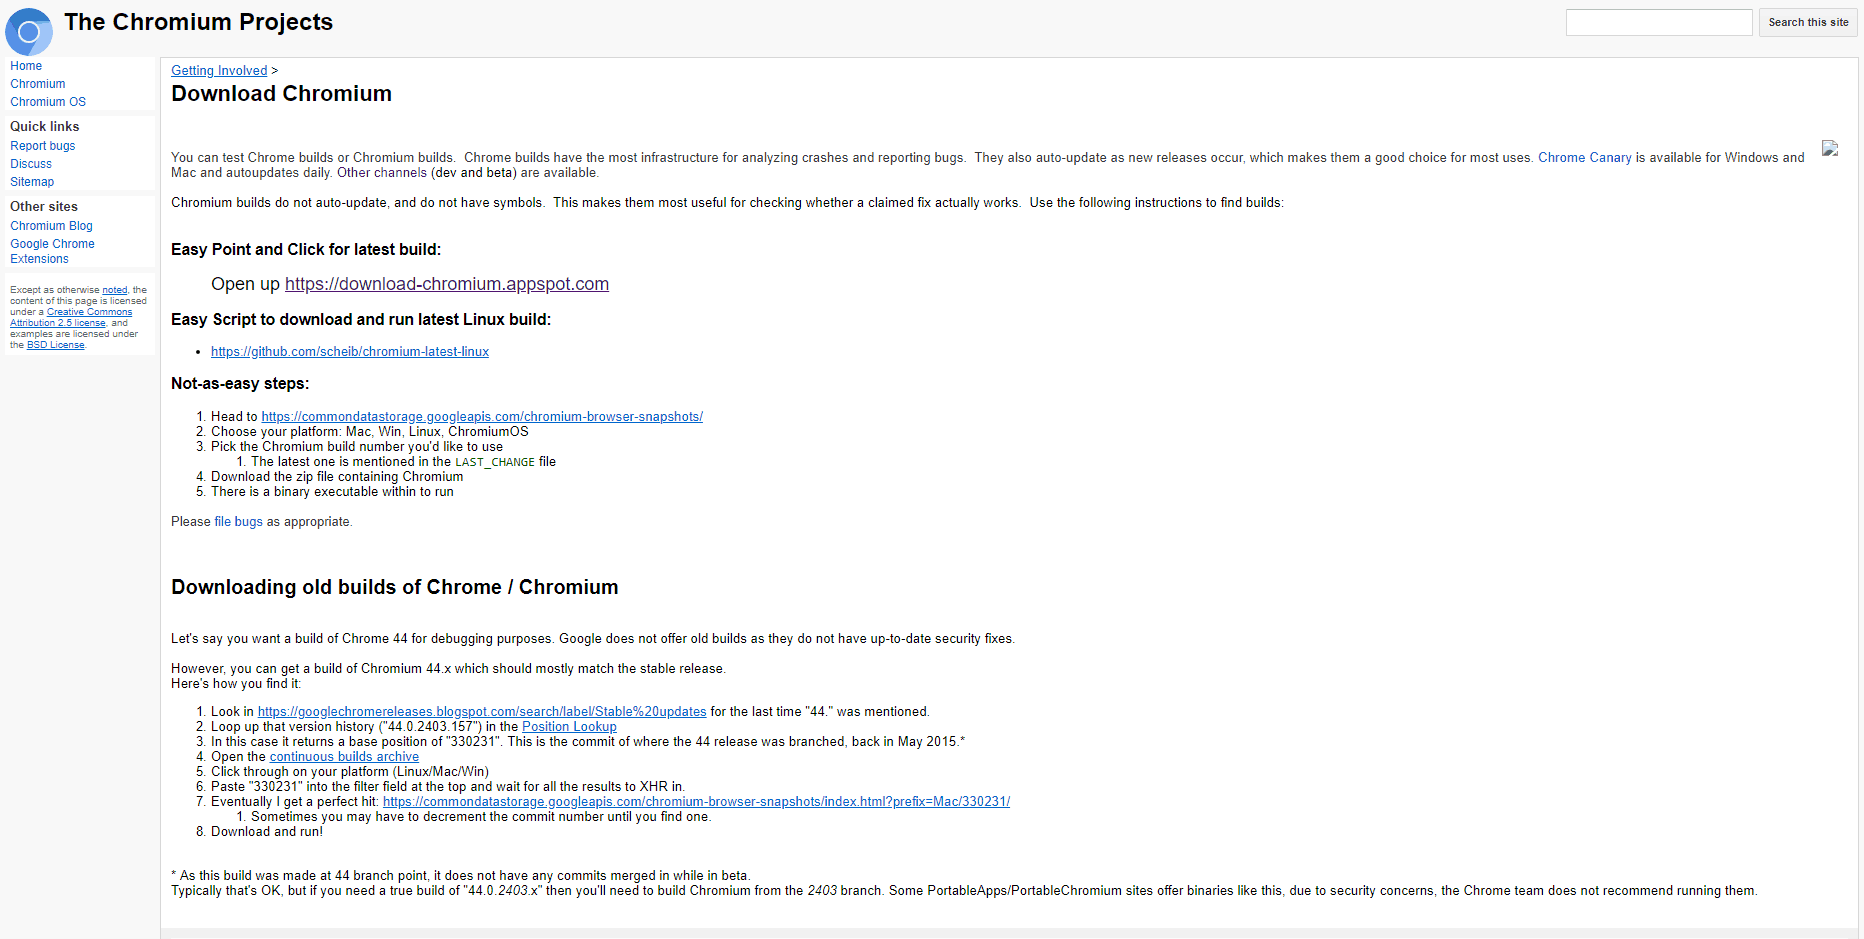Open the Position Lookup link
The height and width of the screenshot is (939, 1864).
point(569,727)
